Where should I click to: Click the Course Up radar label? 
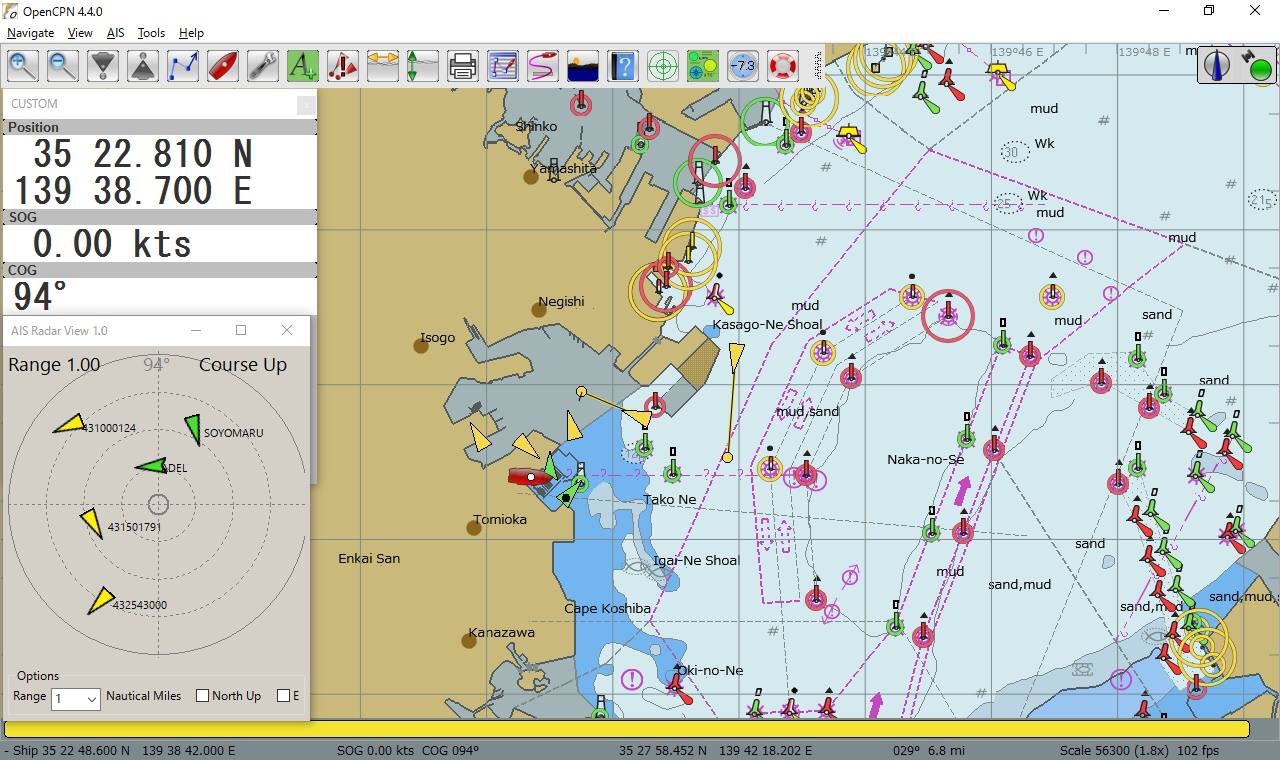point(243,365)
